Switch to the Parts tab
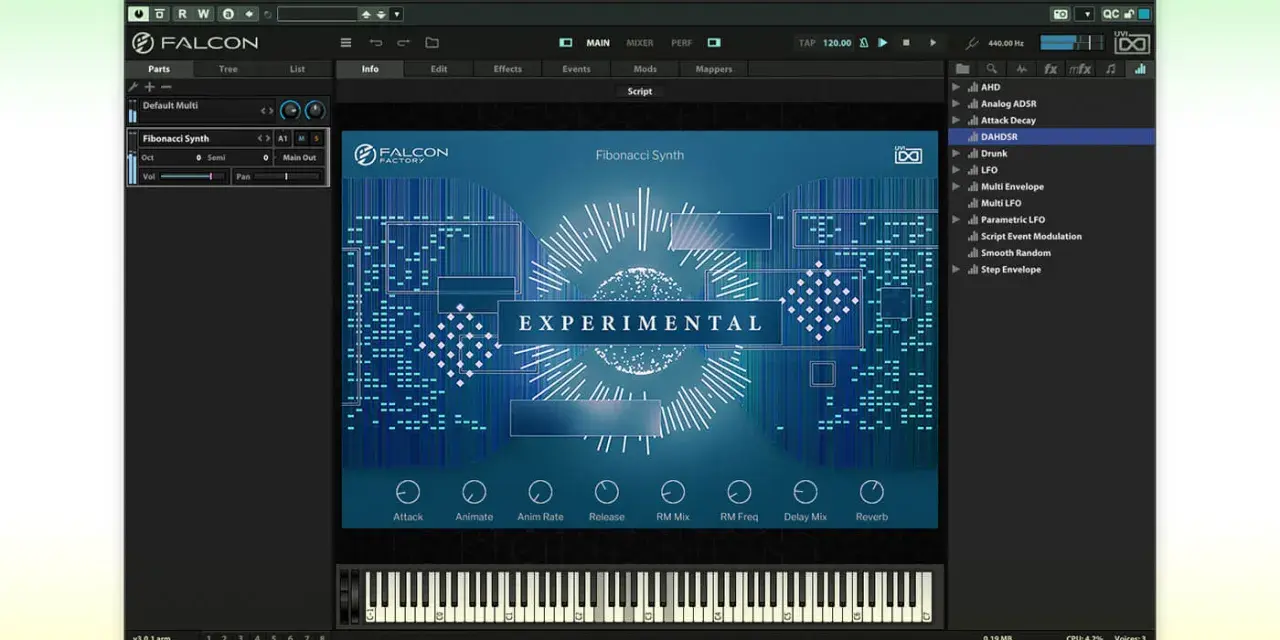Screen dimensions: 1280x640 pyautogui.click(x=159, y=69)
